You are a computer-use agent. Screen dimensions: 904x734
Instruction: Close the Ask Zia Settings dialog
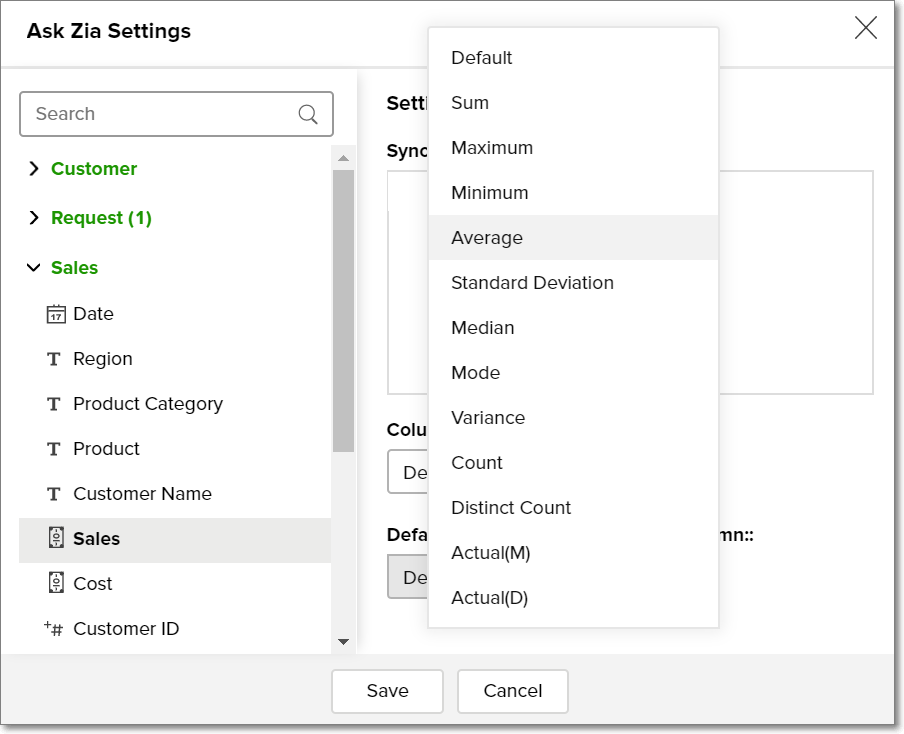865,28
